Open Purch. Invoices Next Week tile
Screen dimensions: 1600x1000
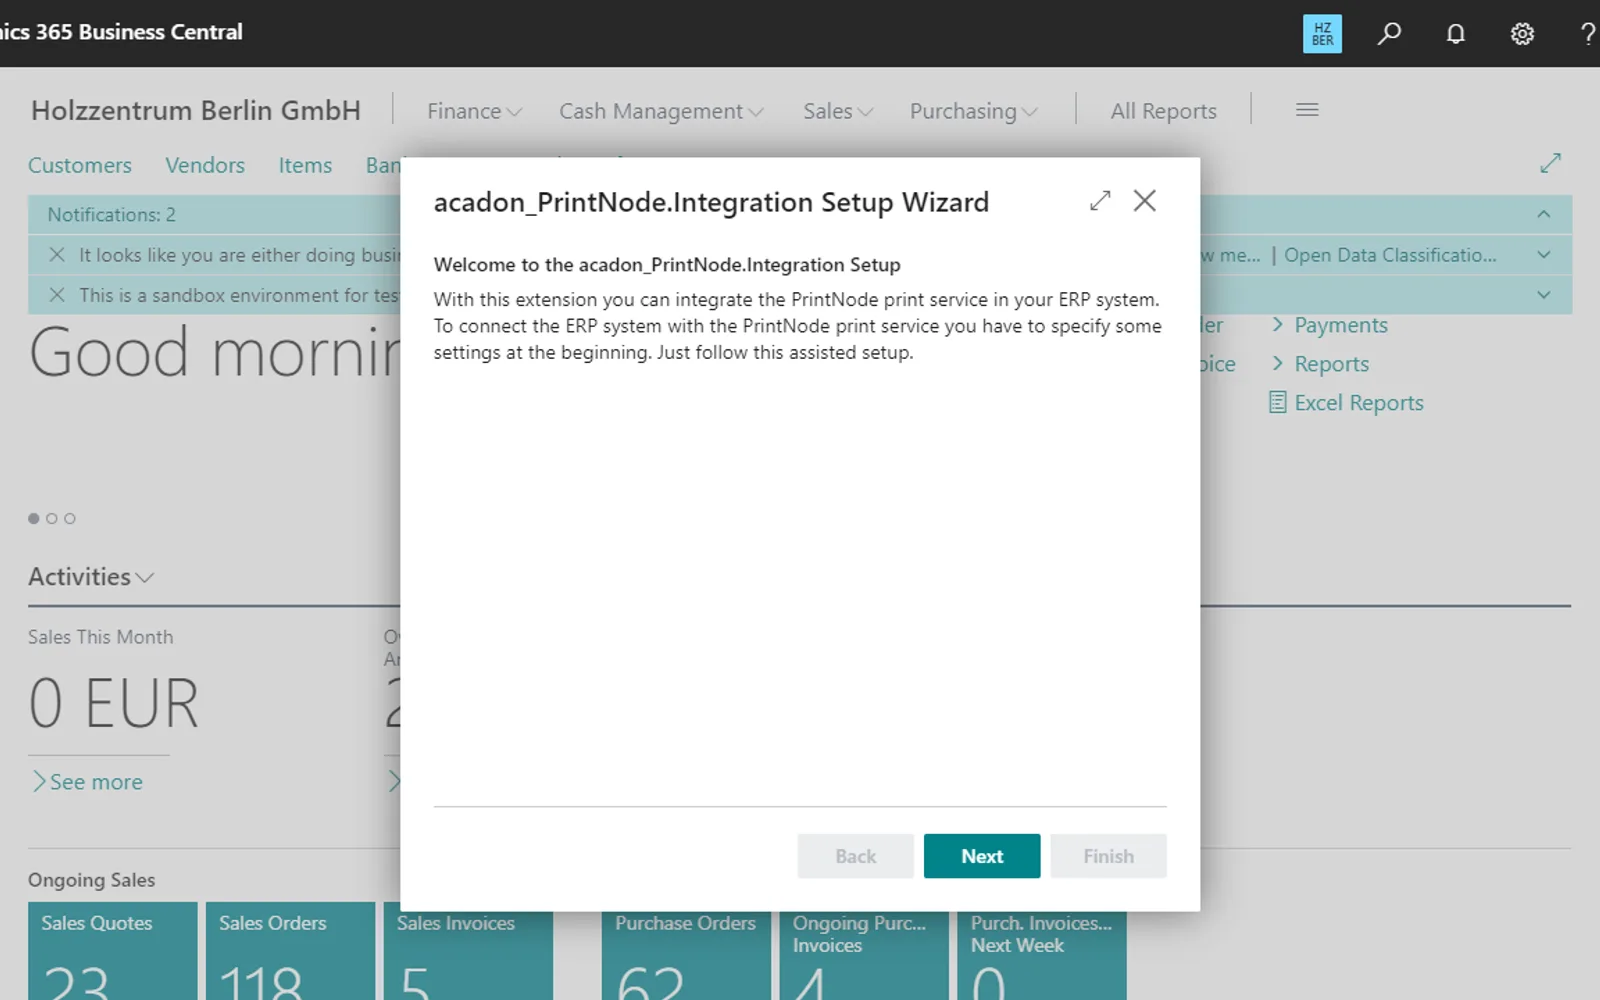tap(1042, 955)
